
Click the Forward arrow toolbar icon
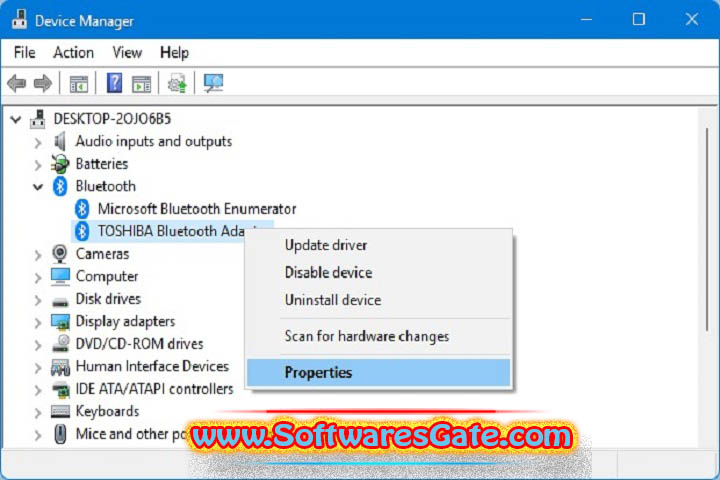point(43,84)
